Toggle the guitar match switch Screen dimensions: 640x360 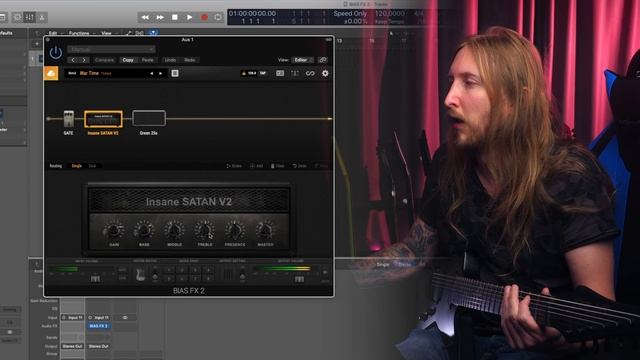pos(155,275)
